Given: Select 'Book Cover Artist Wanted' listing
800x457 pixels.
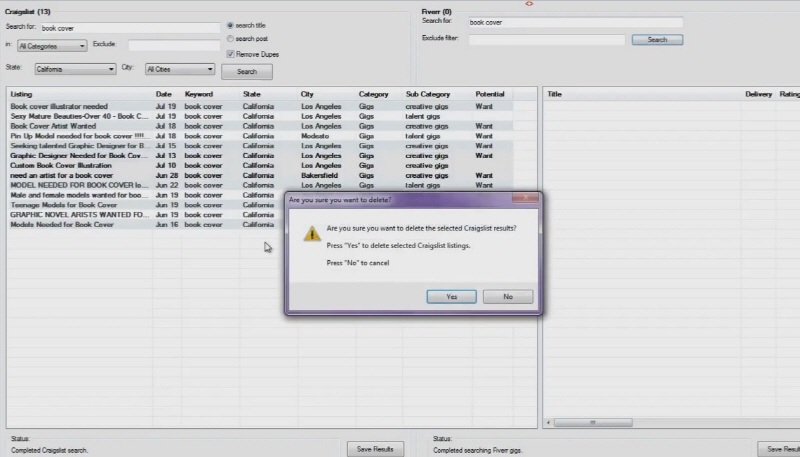Looking at the screenshot, I should [x=53, y=126].
